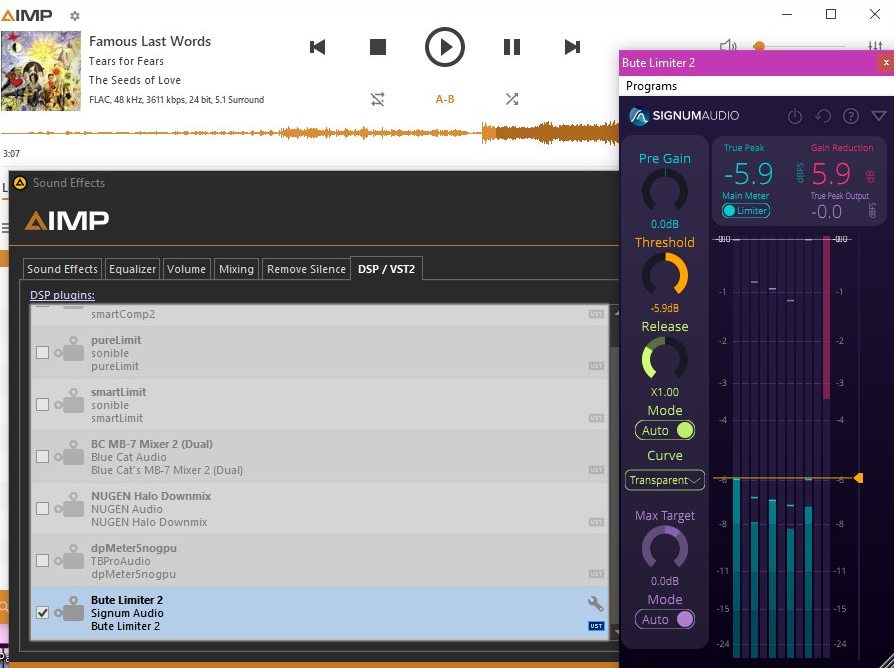This screenshot has height=668, width=894.
Task: Activate the A-B repeat button
Action: coord(445,99)
